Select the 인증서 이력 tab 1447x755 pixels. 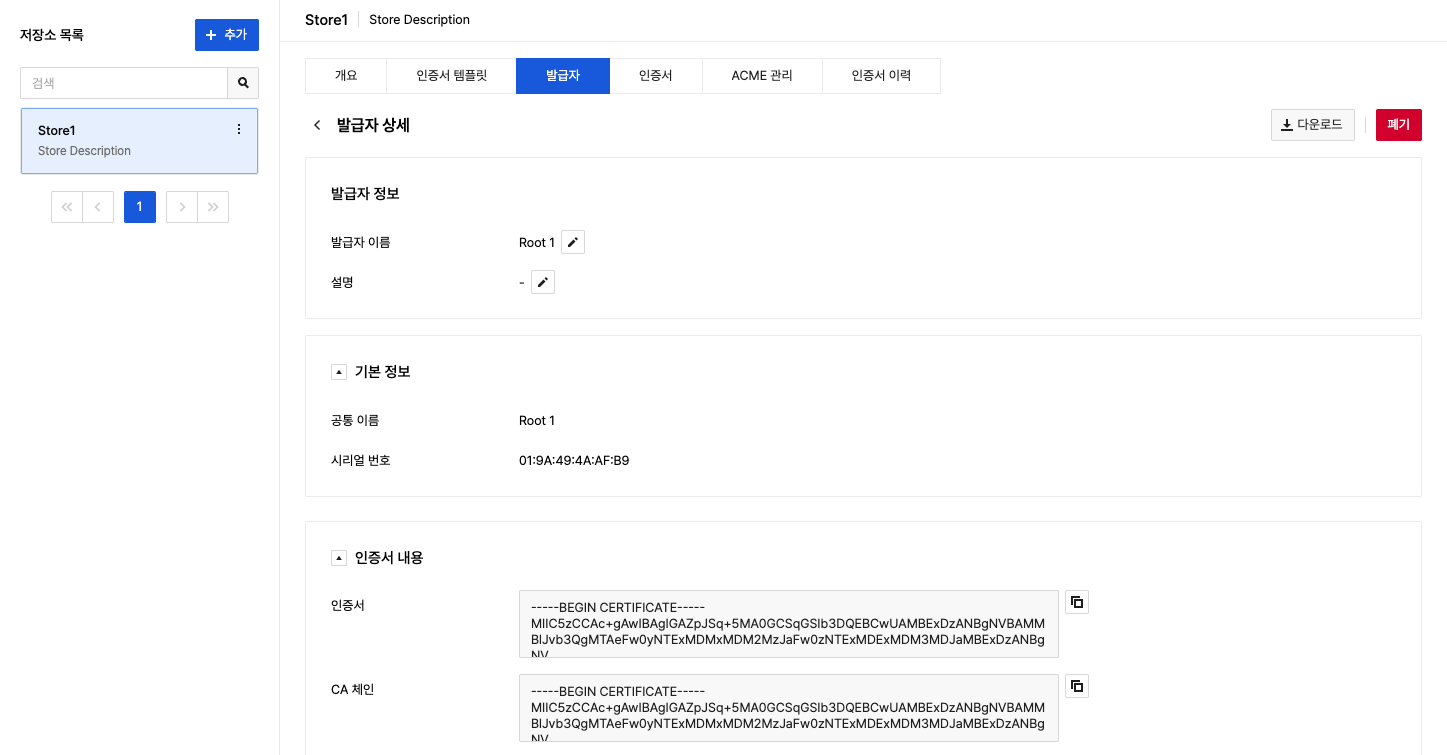click(880, 75)
